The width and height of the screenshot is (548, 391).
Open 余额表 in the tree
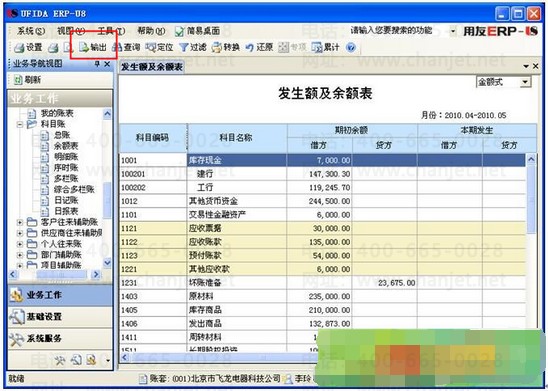pos(66,146)
